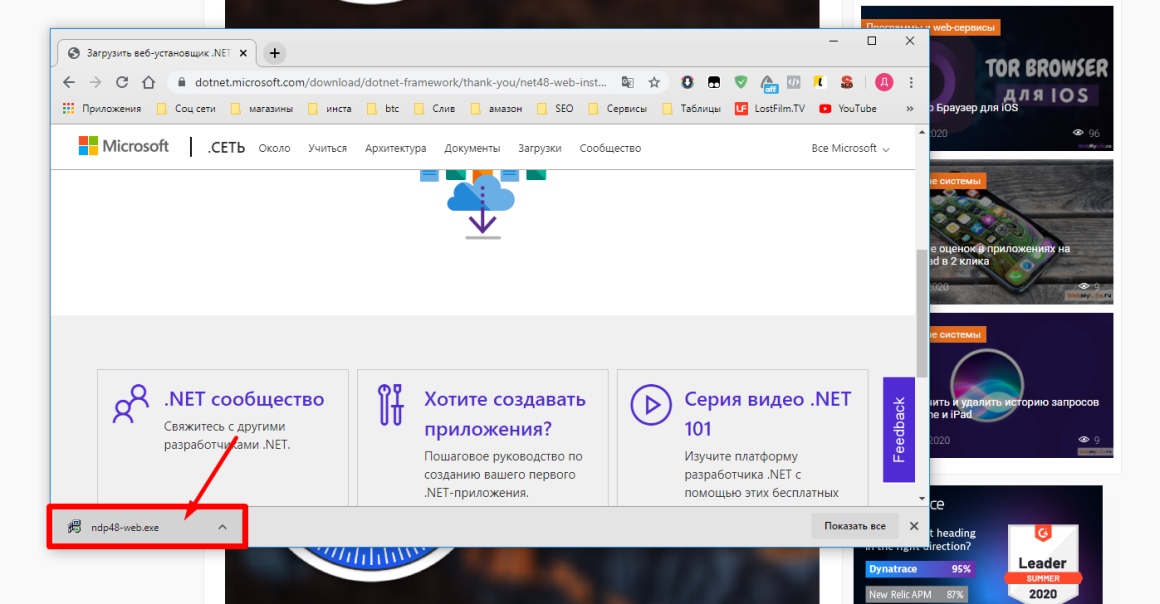The width and height of the screenshot is (1160, 604).
Task: Click the Microsoft logo
Action: pos(124,146)
